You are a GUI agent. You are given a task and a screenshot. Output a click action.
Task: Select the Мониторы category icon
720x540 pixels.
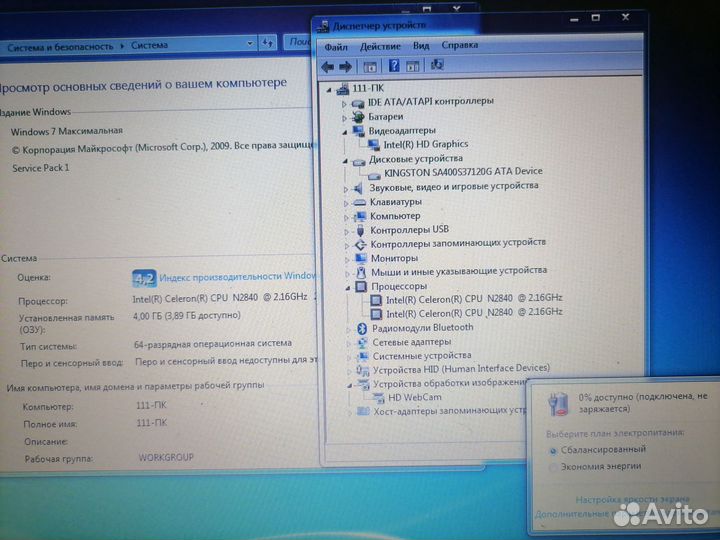[360, 259]
